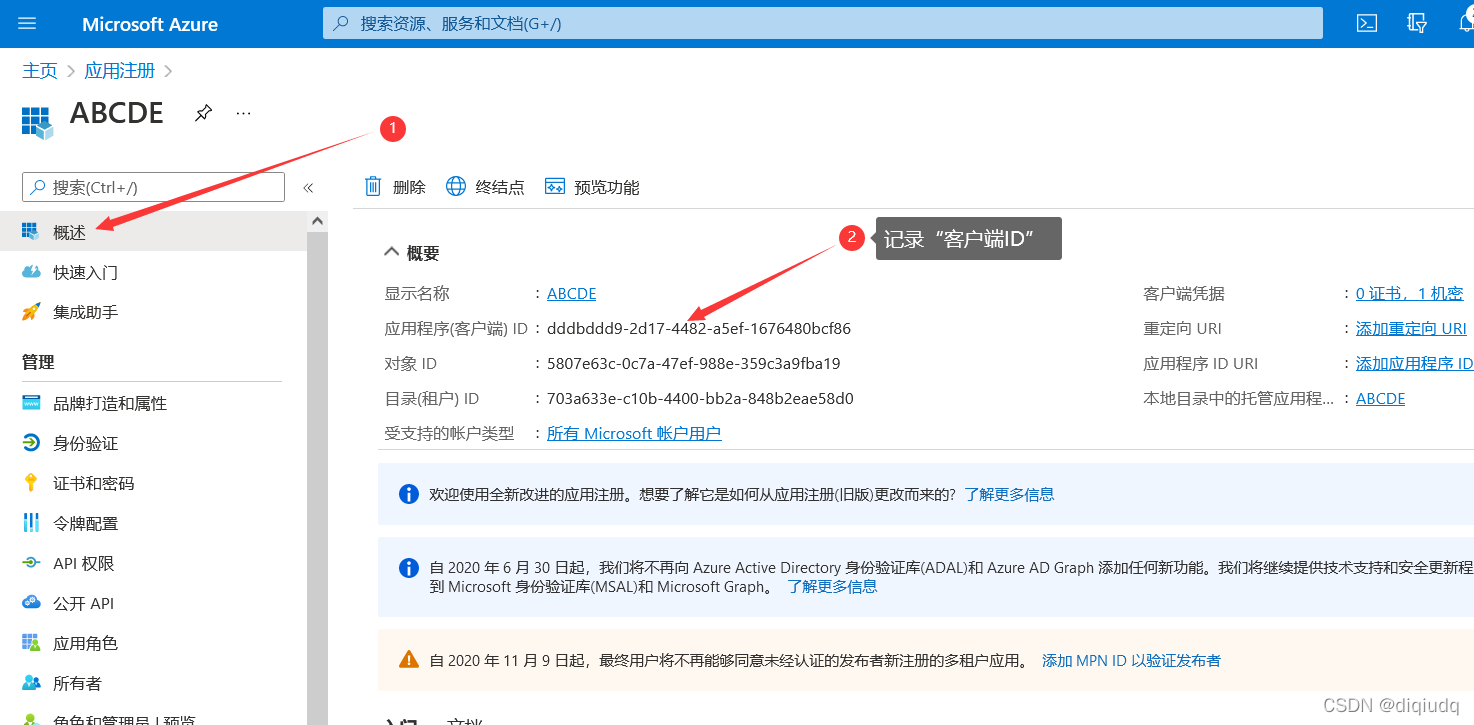The image size is (1474, 725).
Task: Click the 身份验证 sidebar icon
Action: 31,443
